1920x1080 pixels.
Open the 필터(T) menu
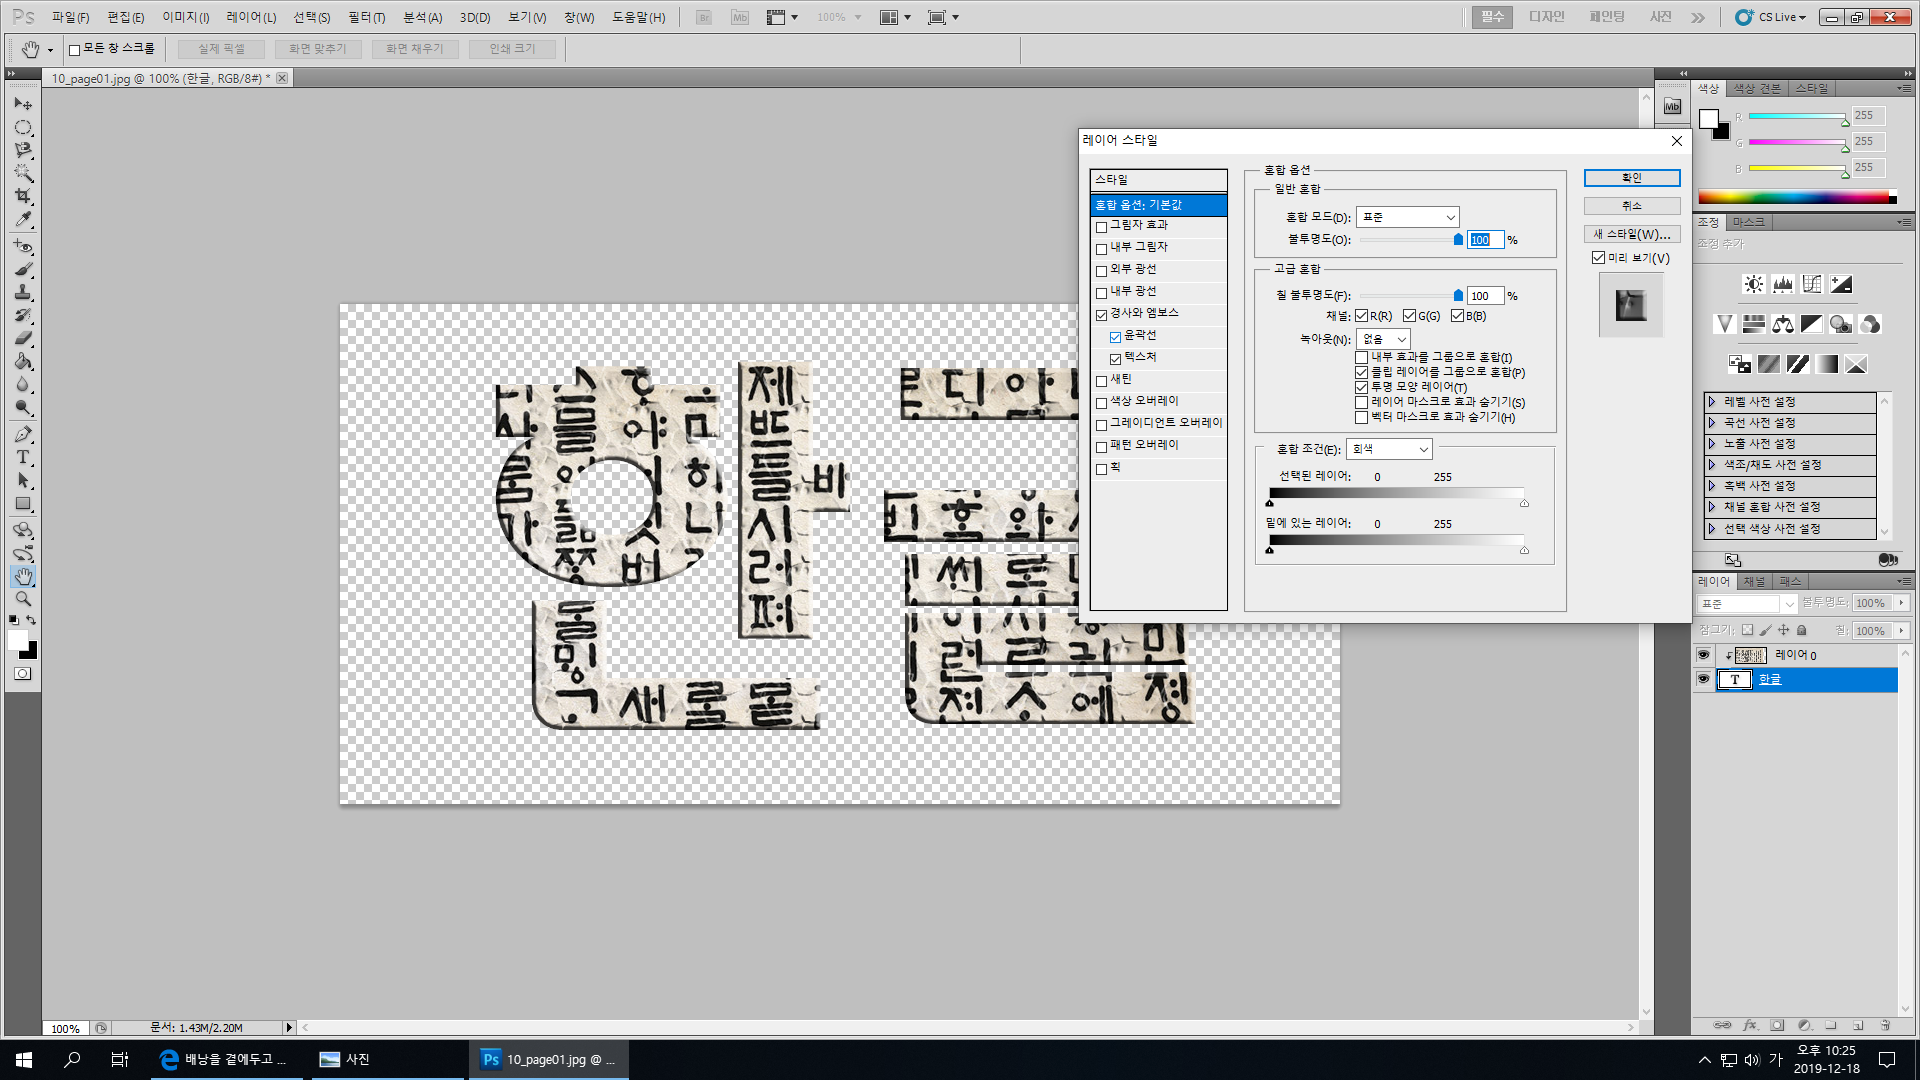pyautogui.click(x=366, y=17)
